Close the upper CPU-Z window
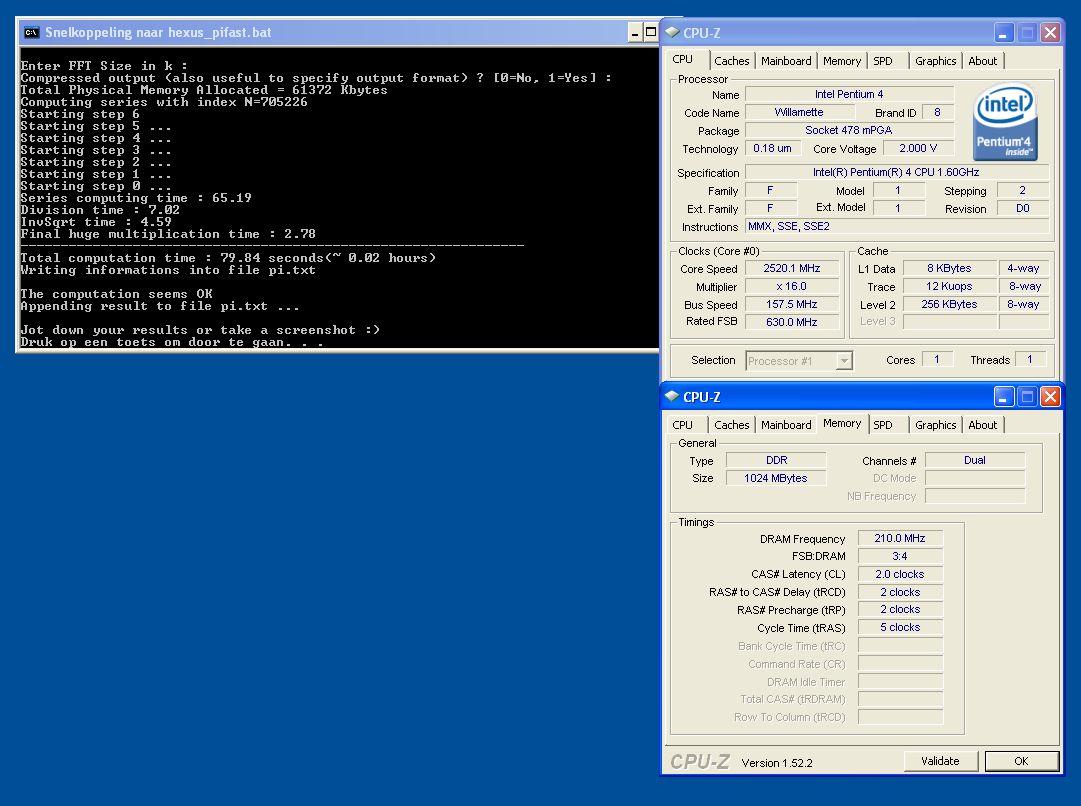The image size is (1081, 806). coord(1050,32)
